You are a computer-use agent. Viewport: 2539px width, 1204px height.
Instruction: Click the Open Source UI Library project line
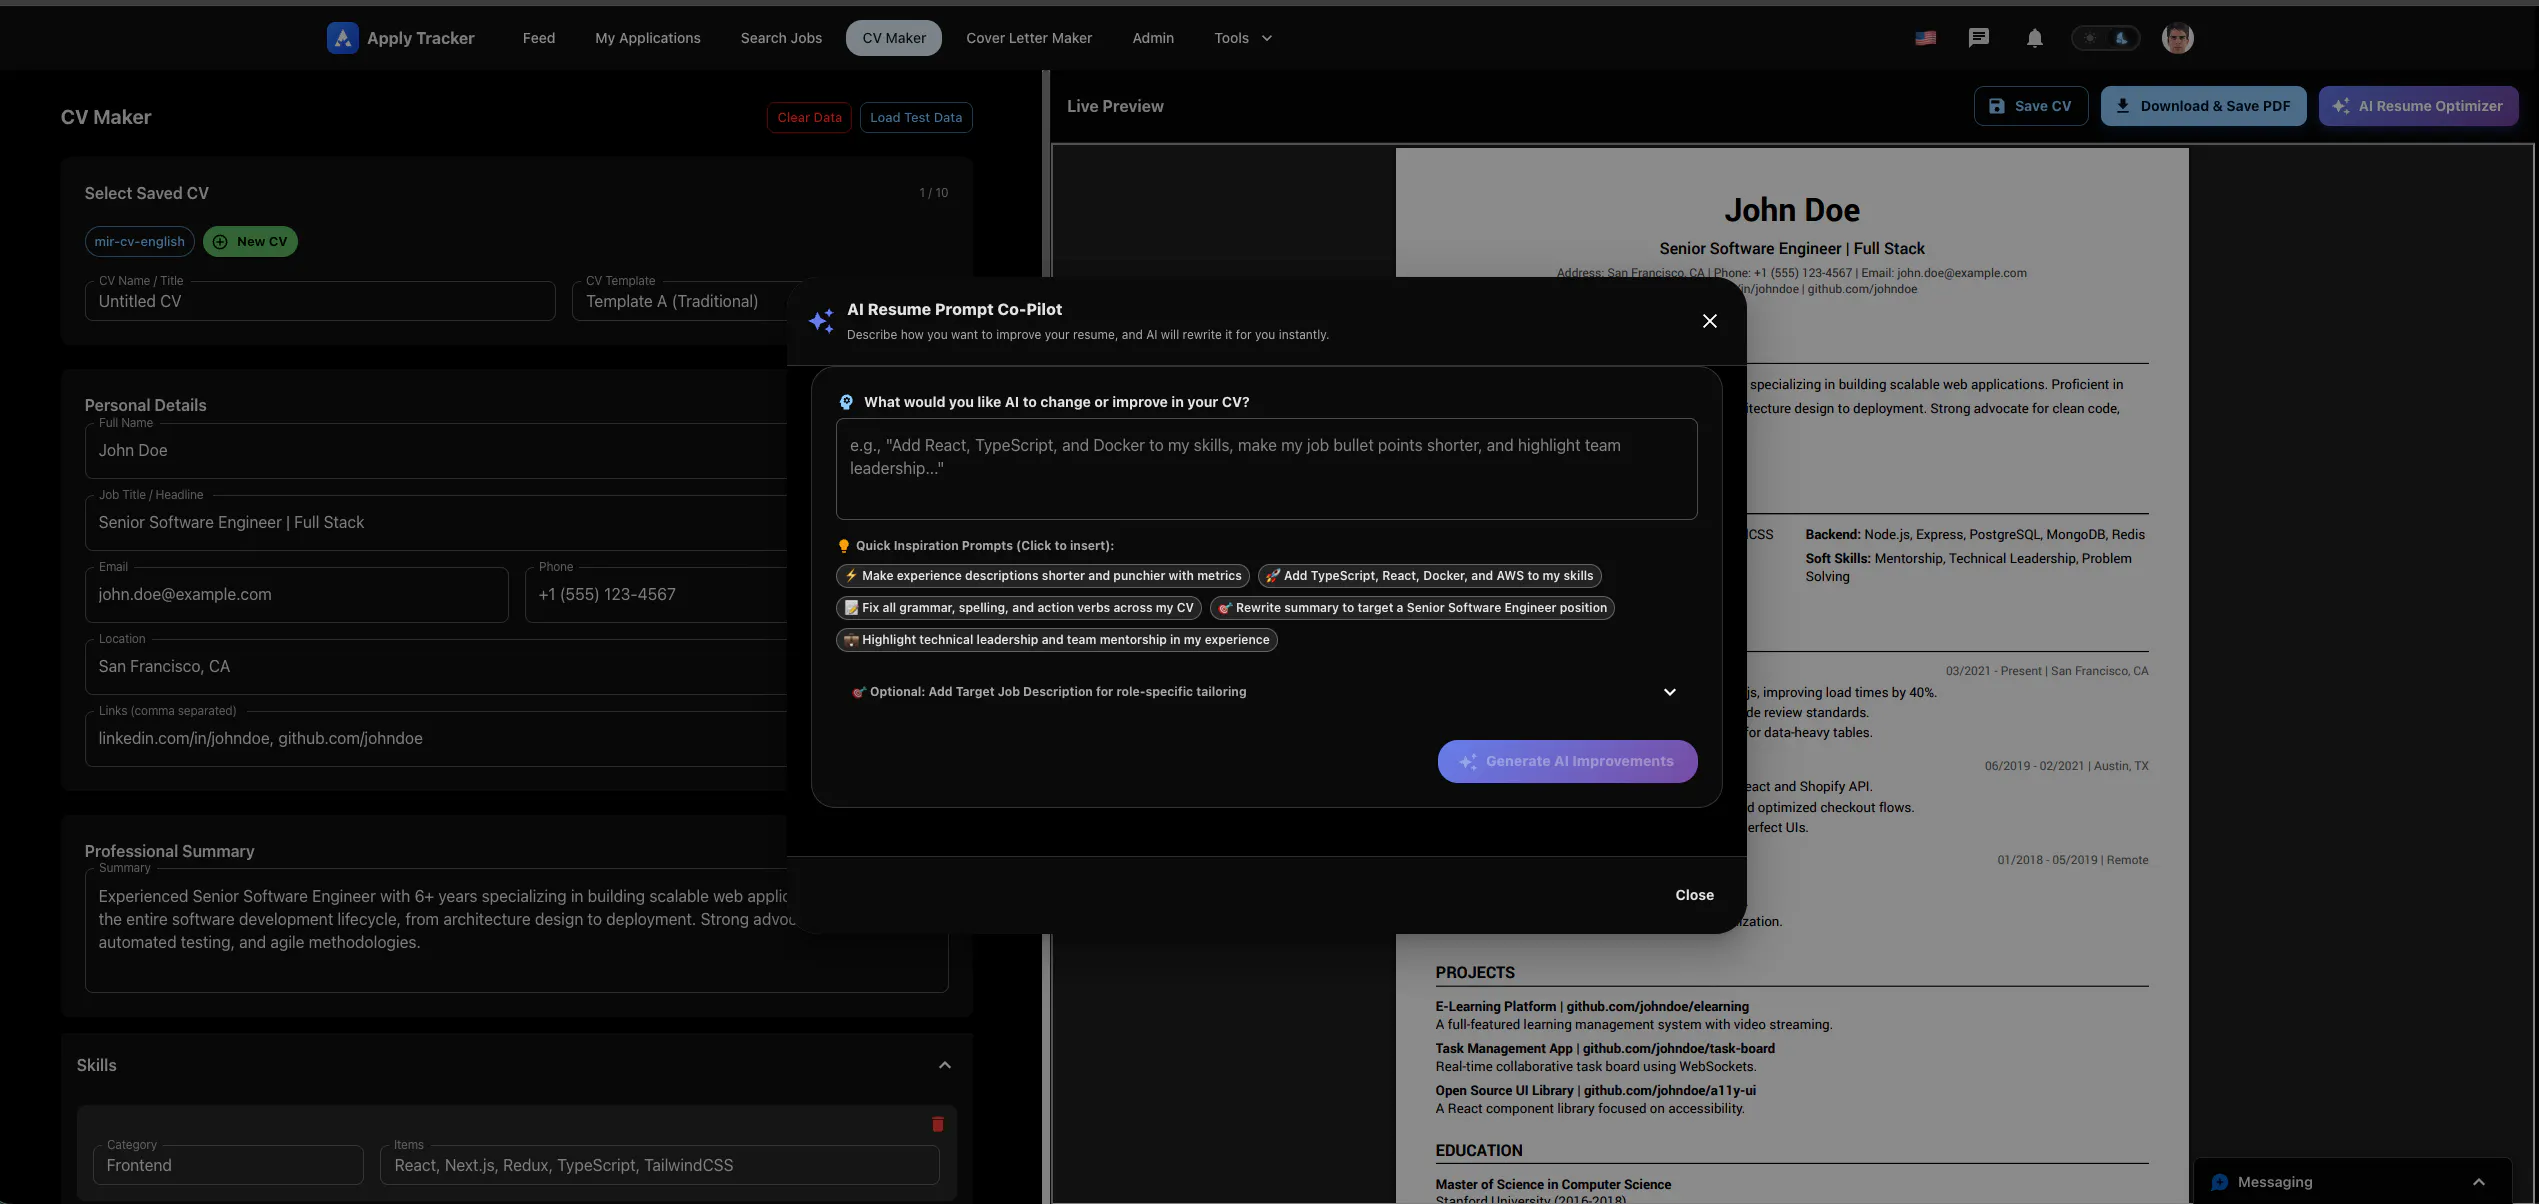point(1595,1091)
